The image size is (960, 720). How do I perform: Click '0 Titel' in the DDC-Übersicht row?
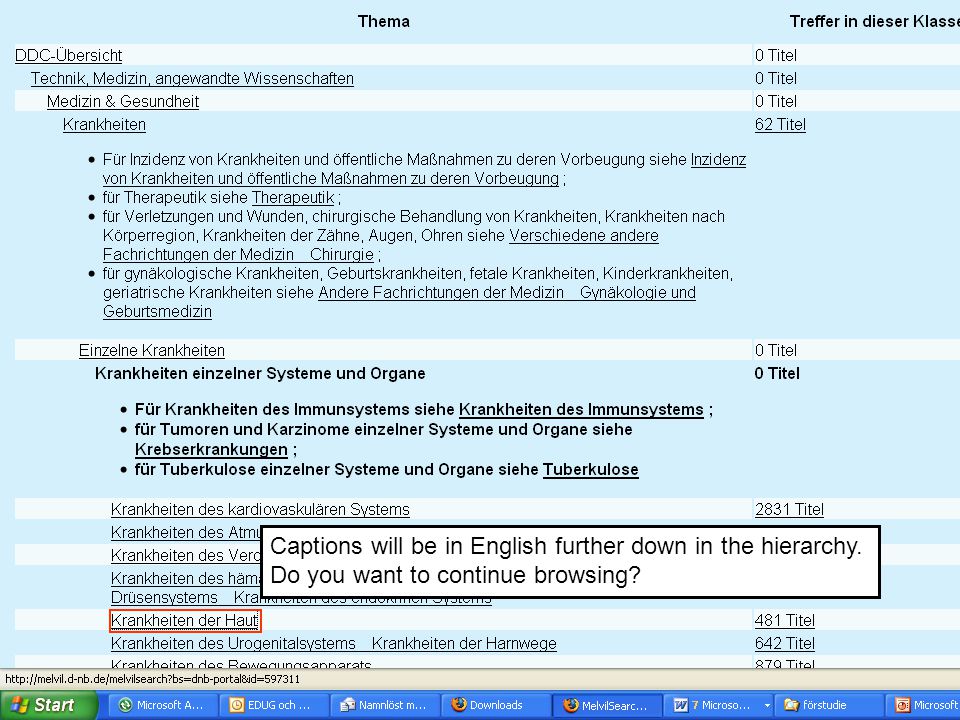(x=776, y=55)
